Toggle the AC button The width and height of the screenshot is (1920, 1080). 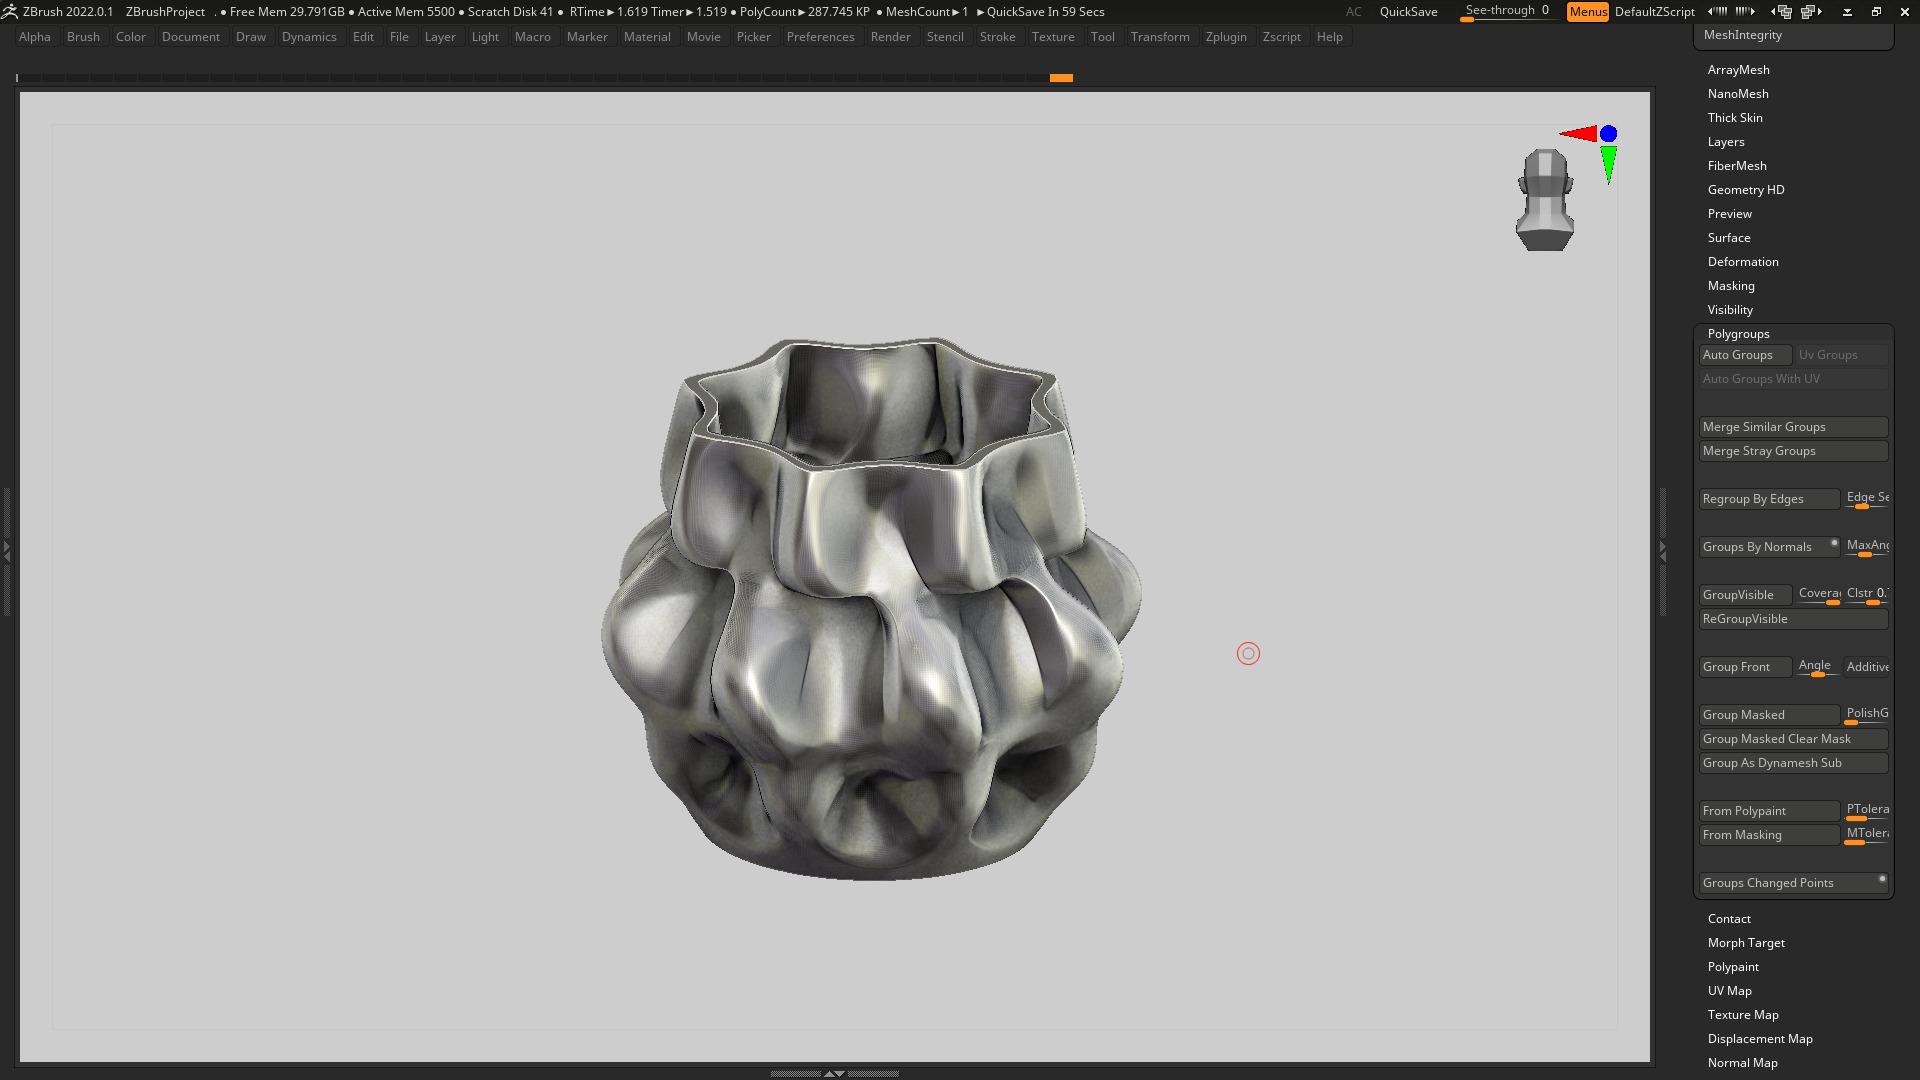pyautogui.click(x=1353, y=12)
